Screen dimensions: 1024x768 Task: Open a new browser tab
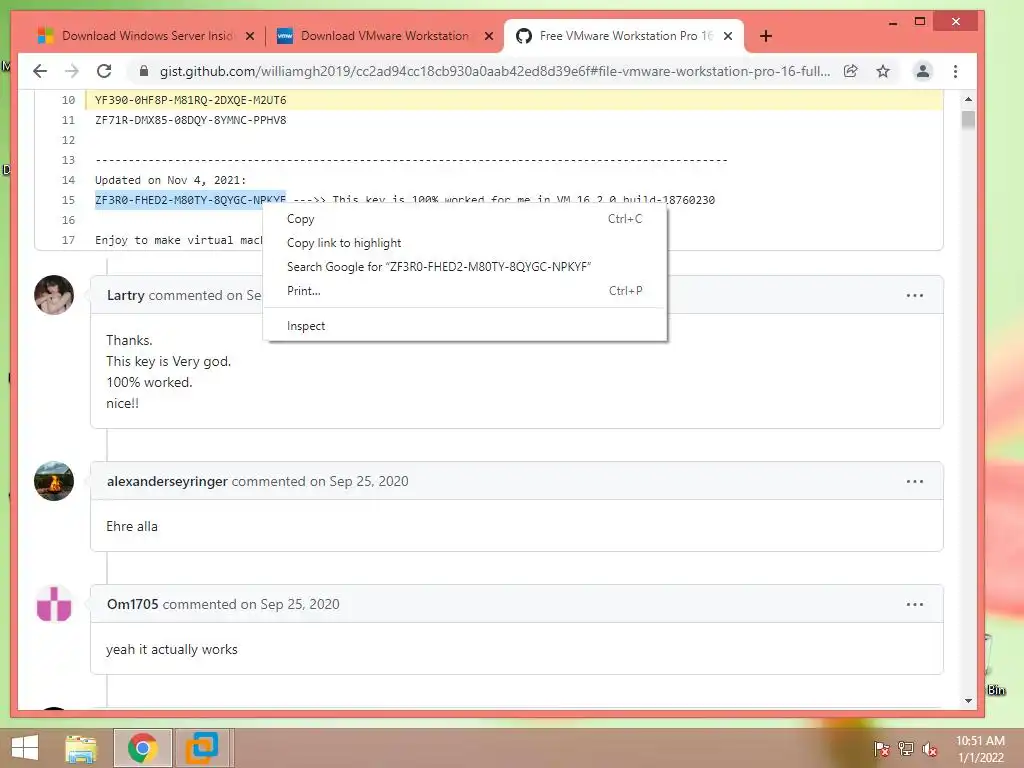[x=766, y=36]
